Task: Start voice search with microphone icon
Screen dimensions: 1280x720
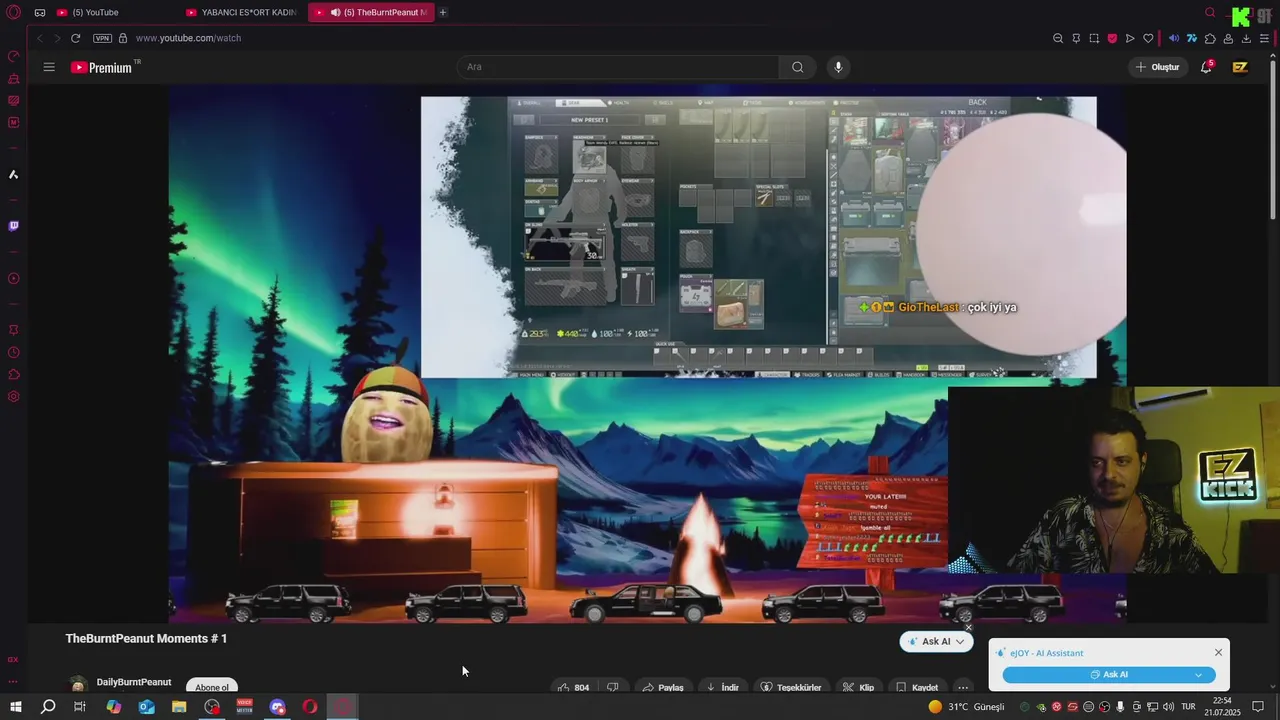Action: [x=838, y=67]
